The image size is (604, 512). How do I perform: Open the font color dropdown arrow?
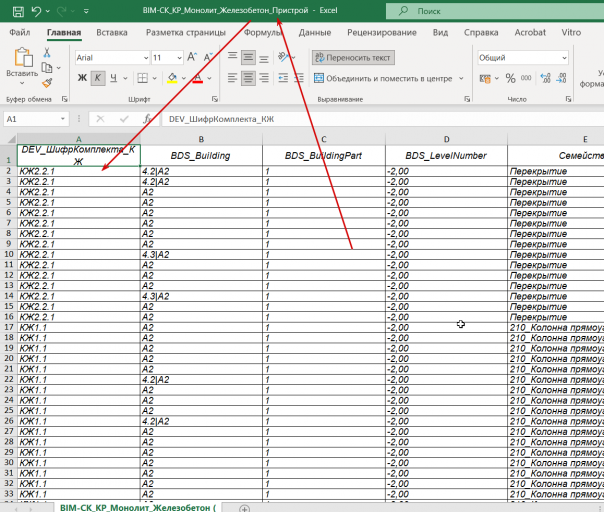click(209, 78)
